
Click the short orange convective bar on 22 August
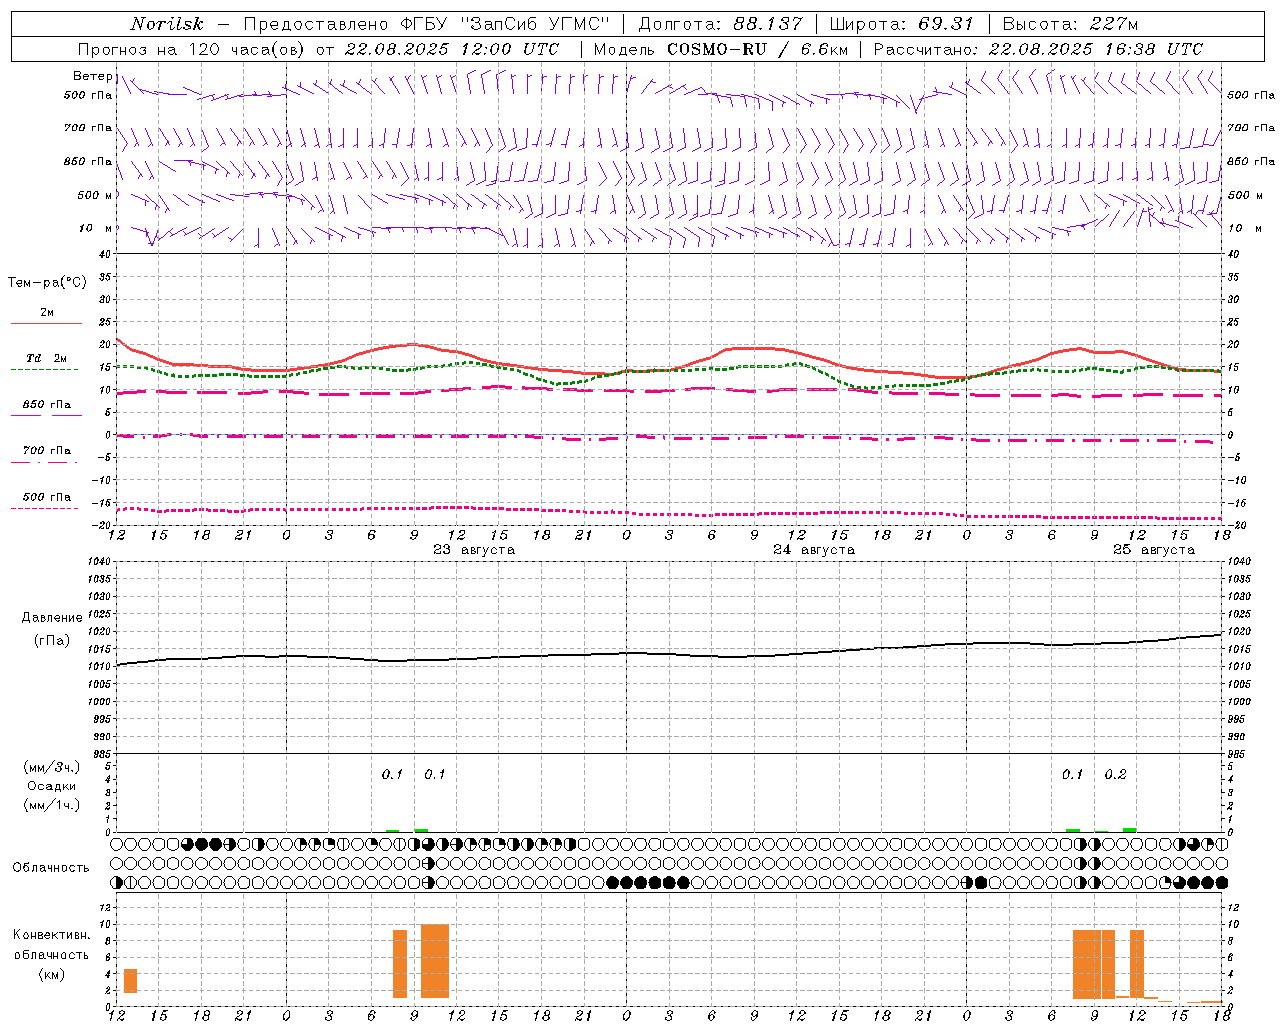point(130,981)
